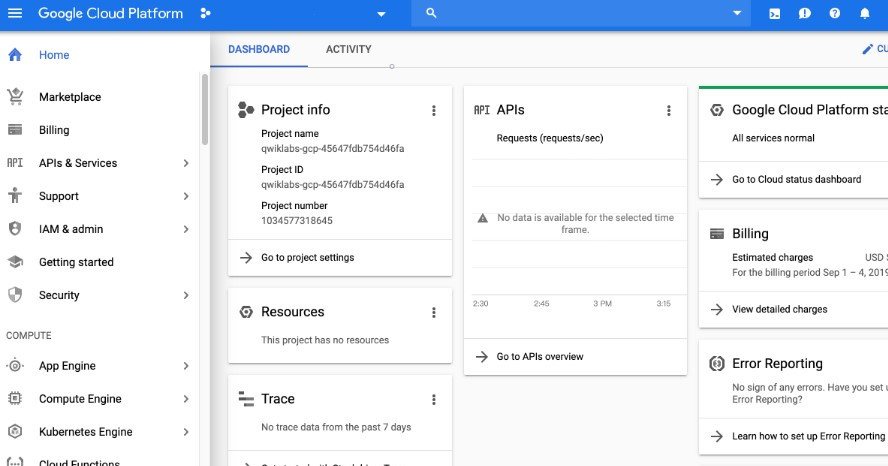Click the Compute Engine chip icon

pos(15,399)
